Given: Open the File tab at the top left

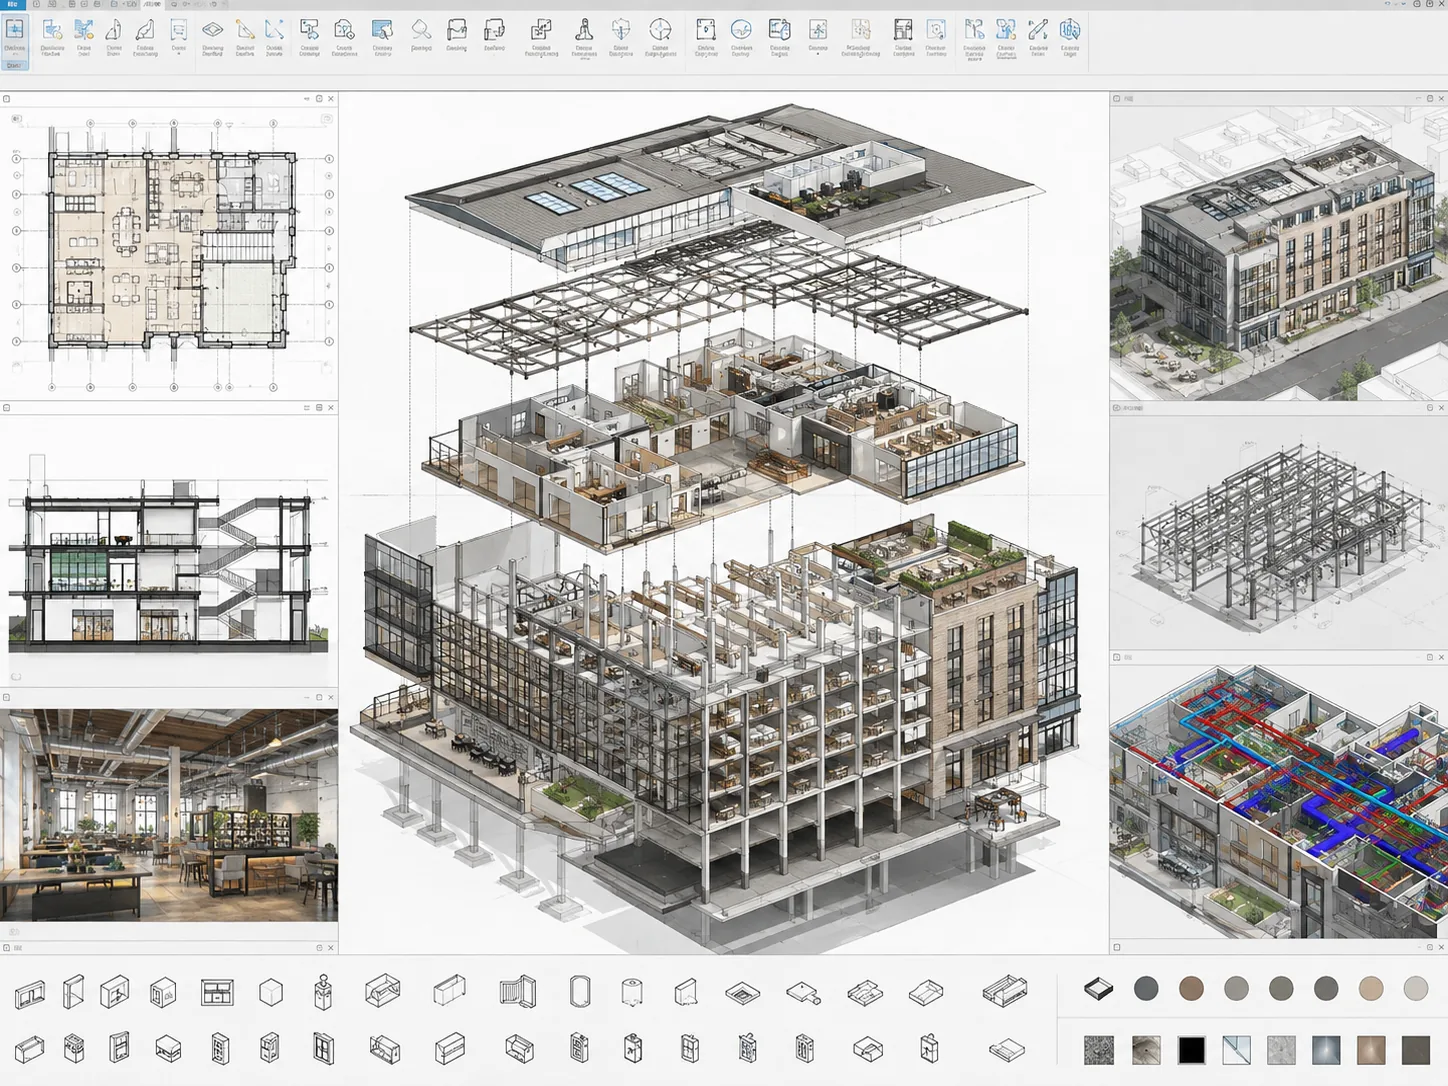Looking at the screenshot, I should [12, 5].
